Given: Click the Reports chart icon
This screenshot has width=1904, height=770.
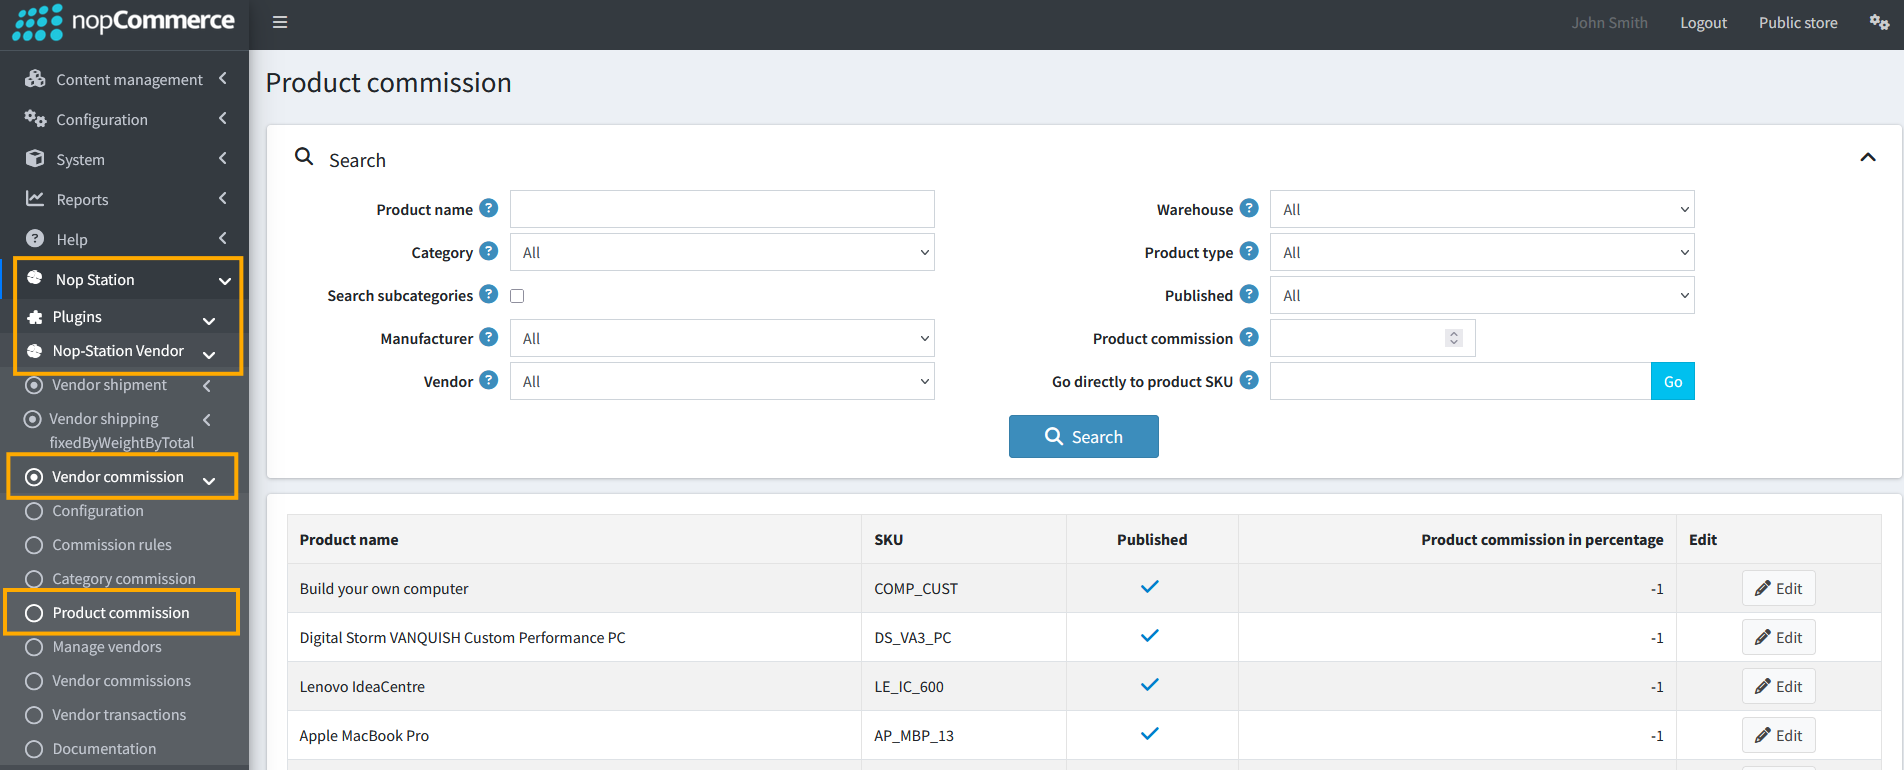Looking at the screenshot, I should [x=35, y=198].
